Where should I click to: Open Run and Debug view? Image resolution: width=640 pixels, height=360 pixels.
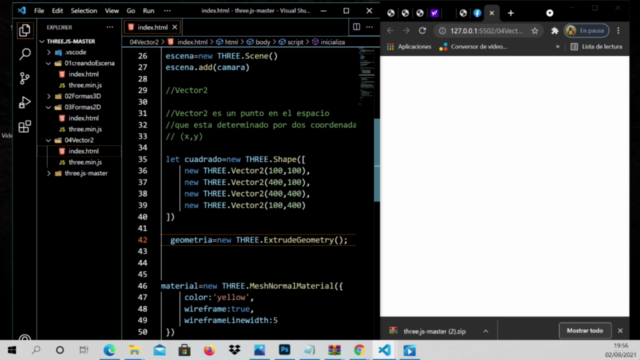tap(24, 102)
